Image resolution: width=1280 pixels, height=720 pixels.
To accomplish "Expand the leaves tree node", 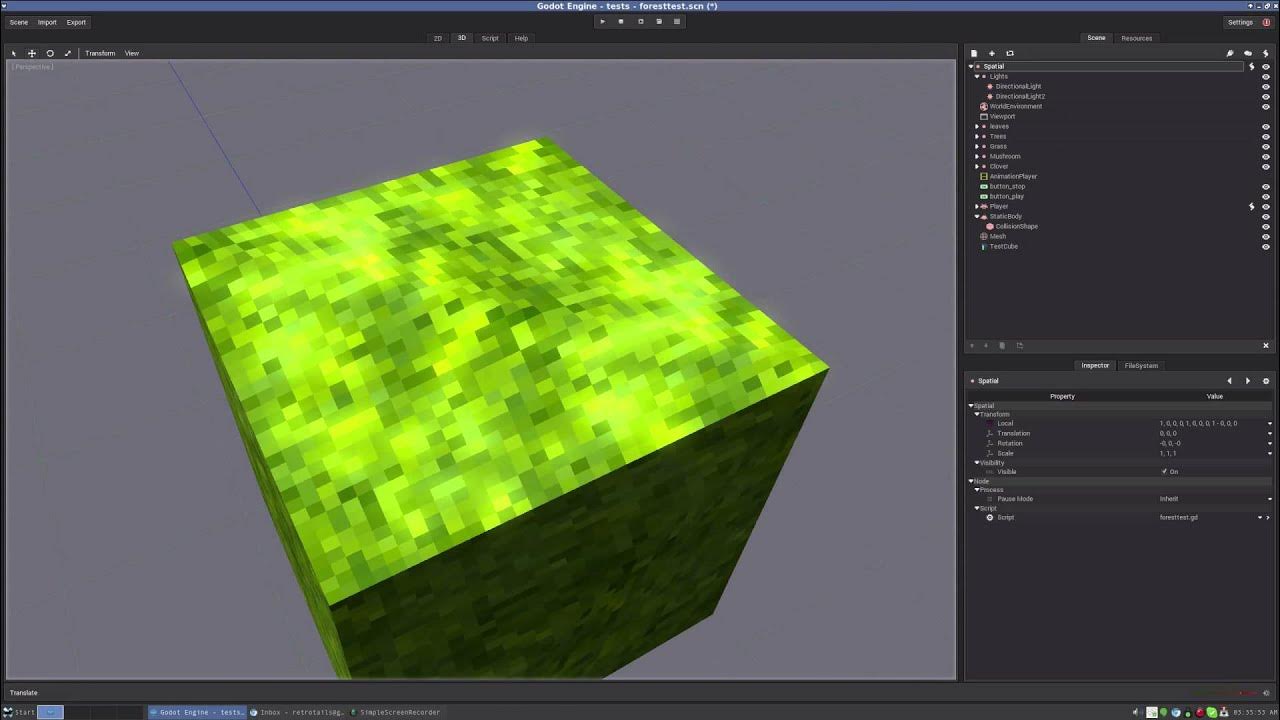I will [x=977, y=127].
